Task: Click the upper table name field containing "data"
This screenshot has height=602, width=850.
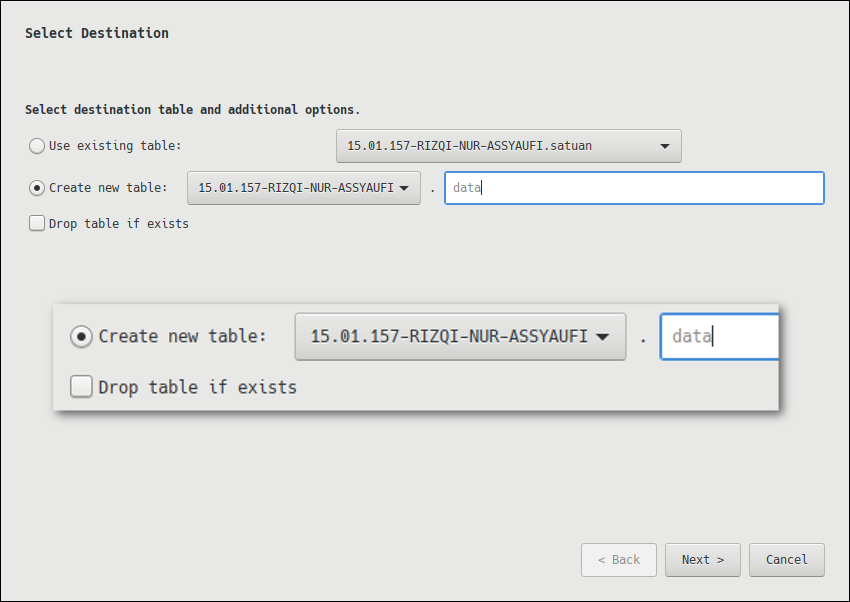Action: click(634, 188)
